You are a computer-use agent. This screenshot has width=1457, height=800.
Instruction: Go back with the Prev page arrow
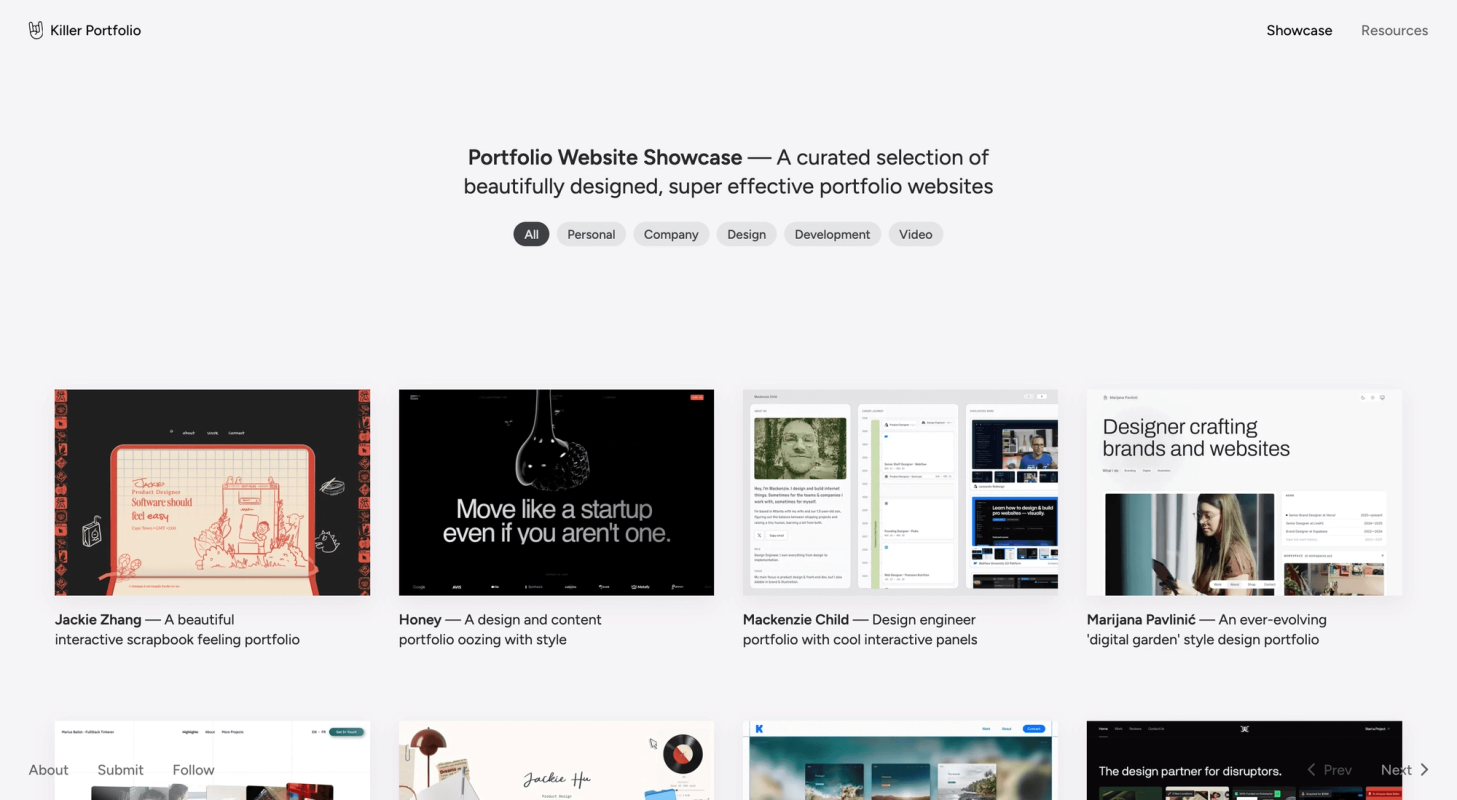(1329, 770)
